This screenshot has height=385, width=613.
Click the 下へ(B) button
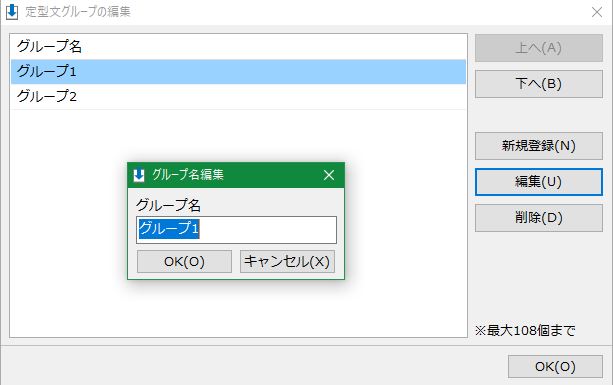pos(539,84)
